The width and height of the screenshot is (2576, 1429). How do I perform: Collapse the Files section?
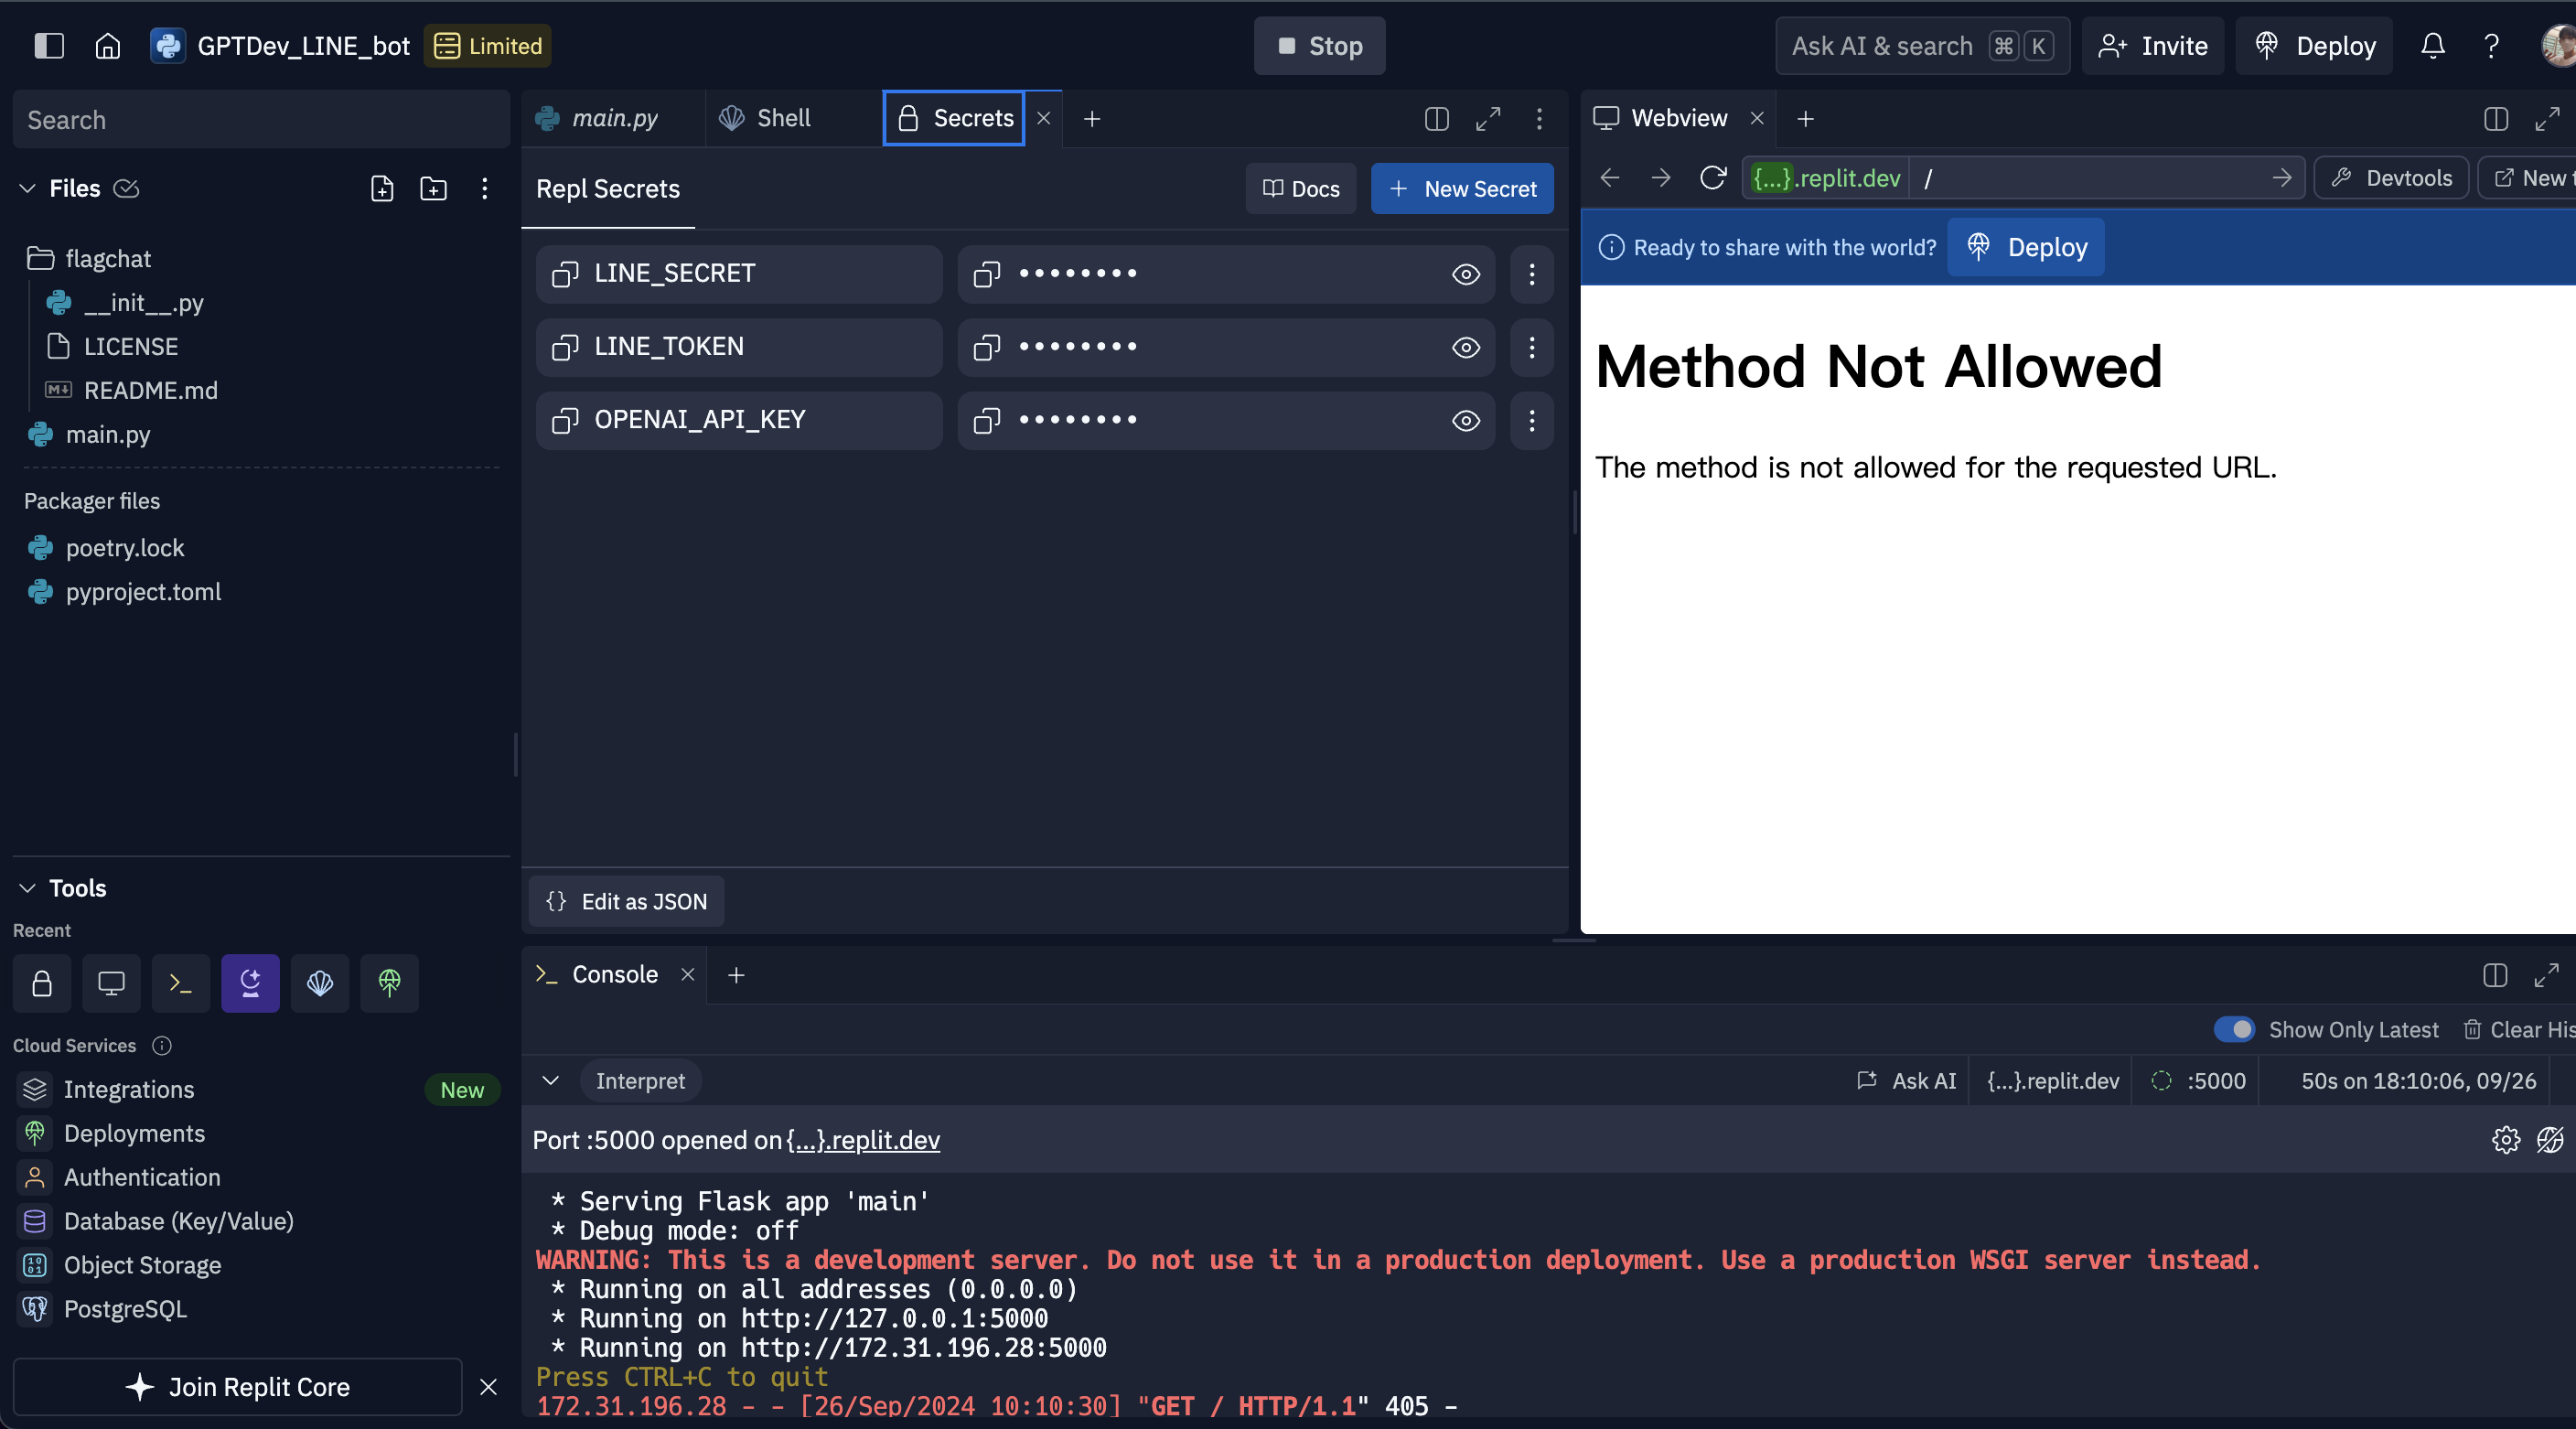click(28, 188)
